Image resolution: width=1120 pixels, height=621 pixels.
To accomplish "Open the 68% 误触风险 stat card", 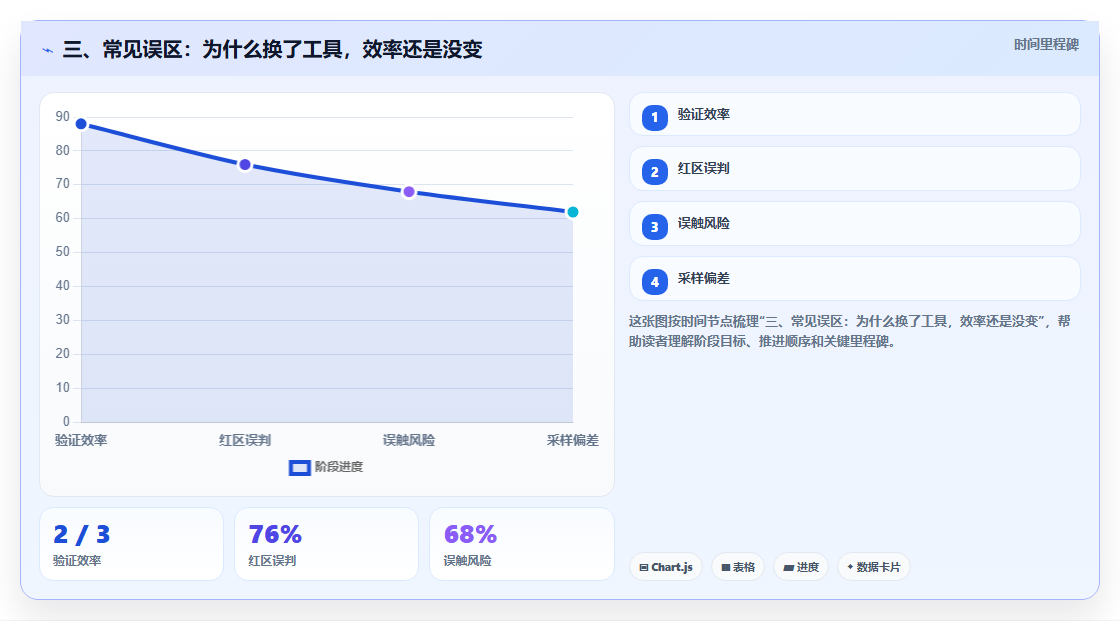I will click(521, 545).
